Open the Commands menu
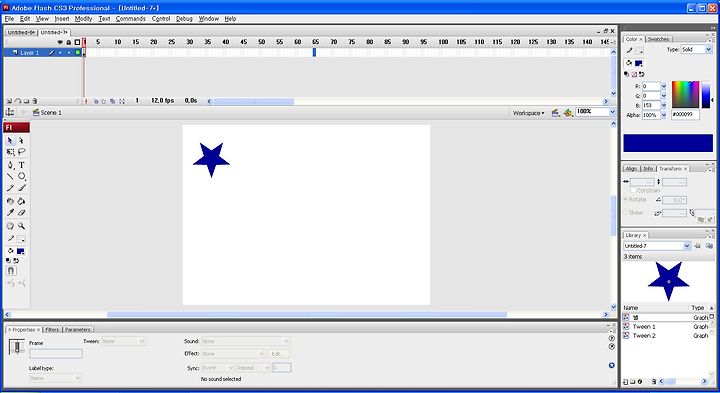 130,19
